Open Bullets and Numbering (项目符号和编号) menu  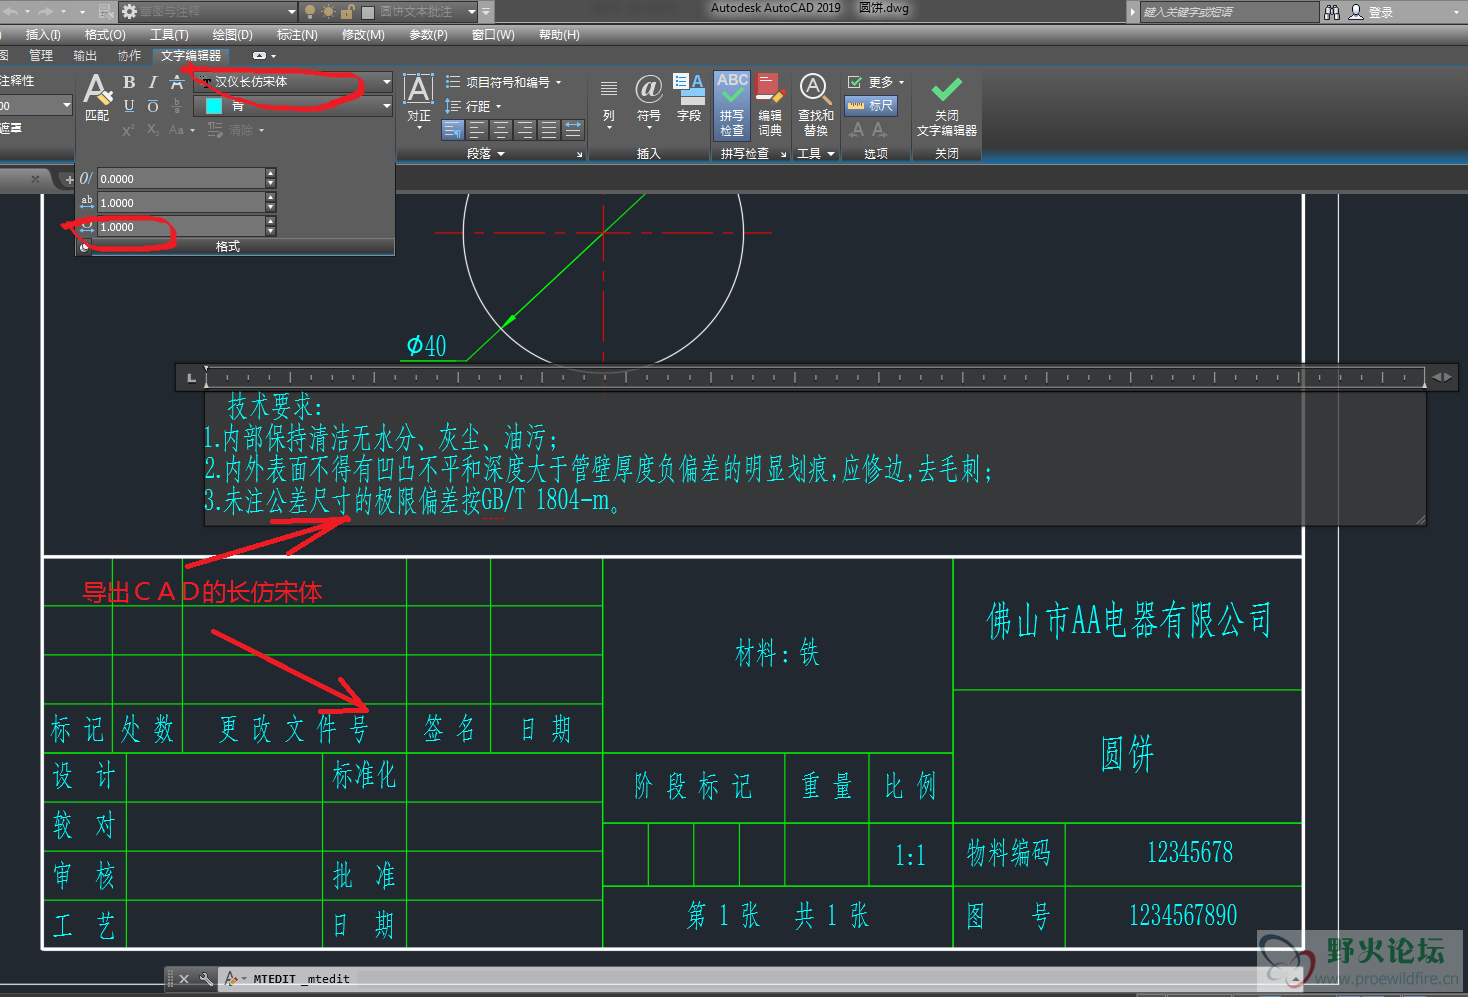click(503, 82)
